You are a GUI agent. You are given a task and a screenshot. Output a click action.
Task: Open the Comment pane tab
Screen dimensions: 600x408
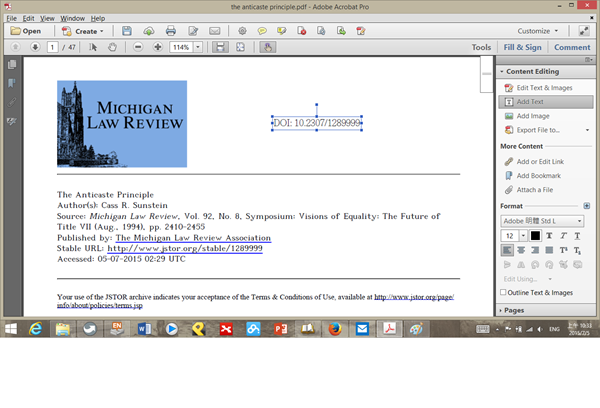pyautogui.click(x=572, y=47)
